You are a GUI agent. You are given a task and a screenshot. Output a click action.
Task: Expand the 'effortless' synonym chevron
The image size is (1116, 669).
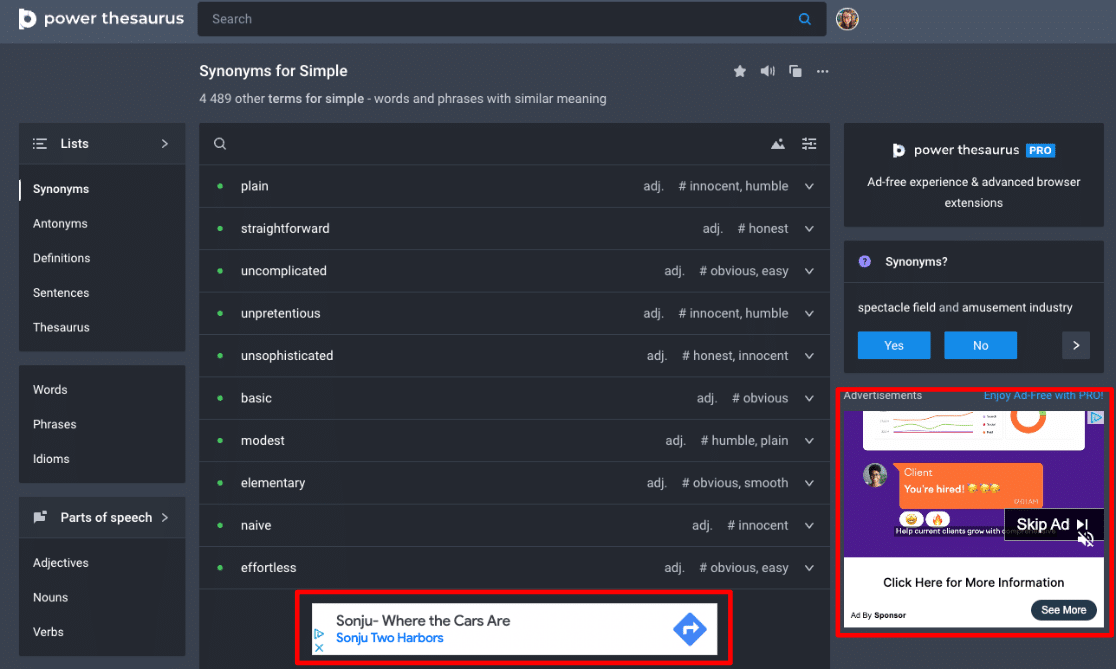tap(809, 568)
